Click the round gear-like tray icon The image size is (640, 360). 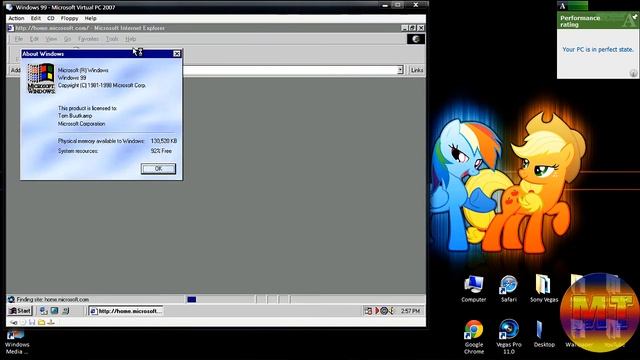tap(384, 311)
